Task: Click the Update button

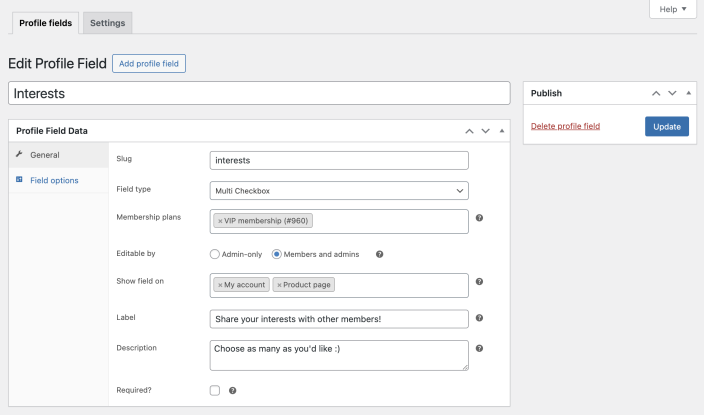Action: click(x=666, y=126)
